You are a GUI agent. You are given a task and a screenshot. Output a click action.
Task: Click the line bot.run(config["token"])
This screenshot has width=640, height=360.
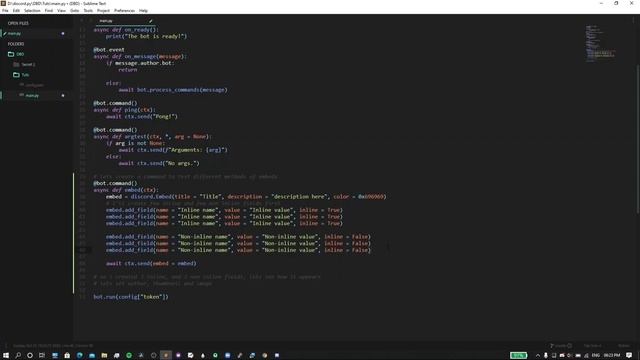131,297
